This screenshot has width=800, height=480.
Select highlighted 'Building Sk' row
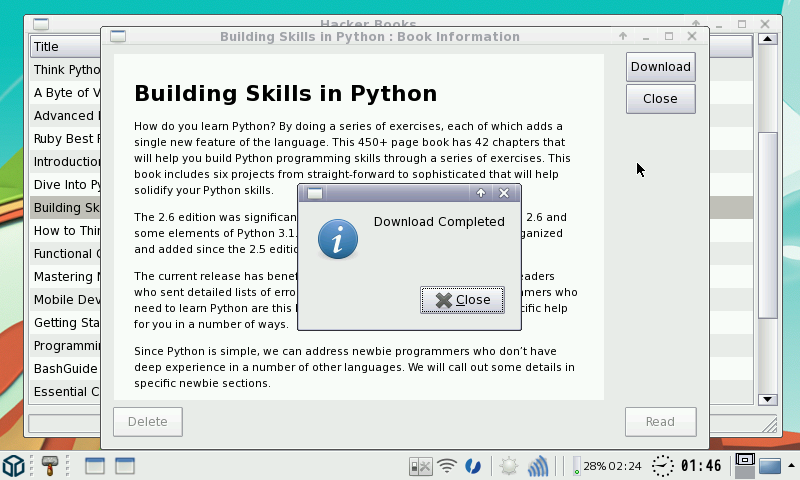coord(65,208)
